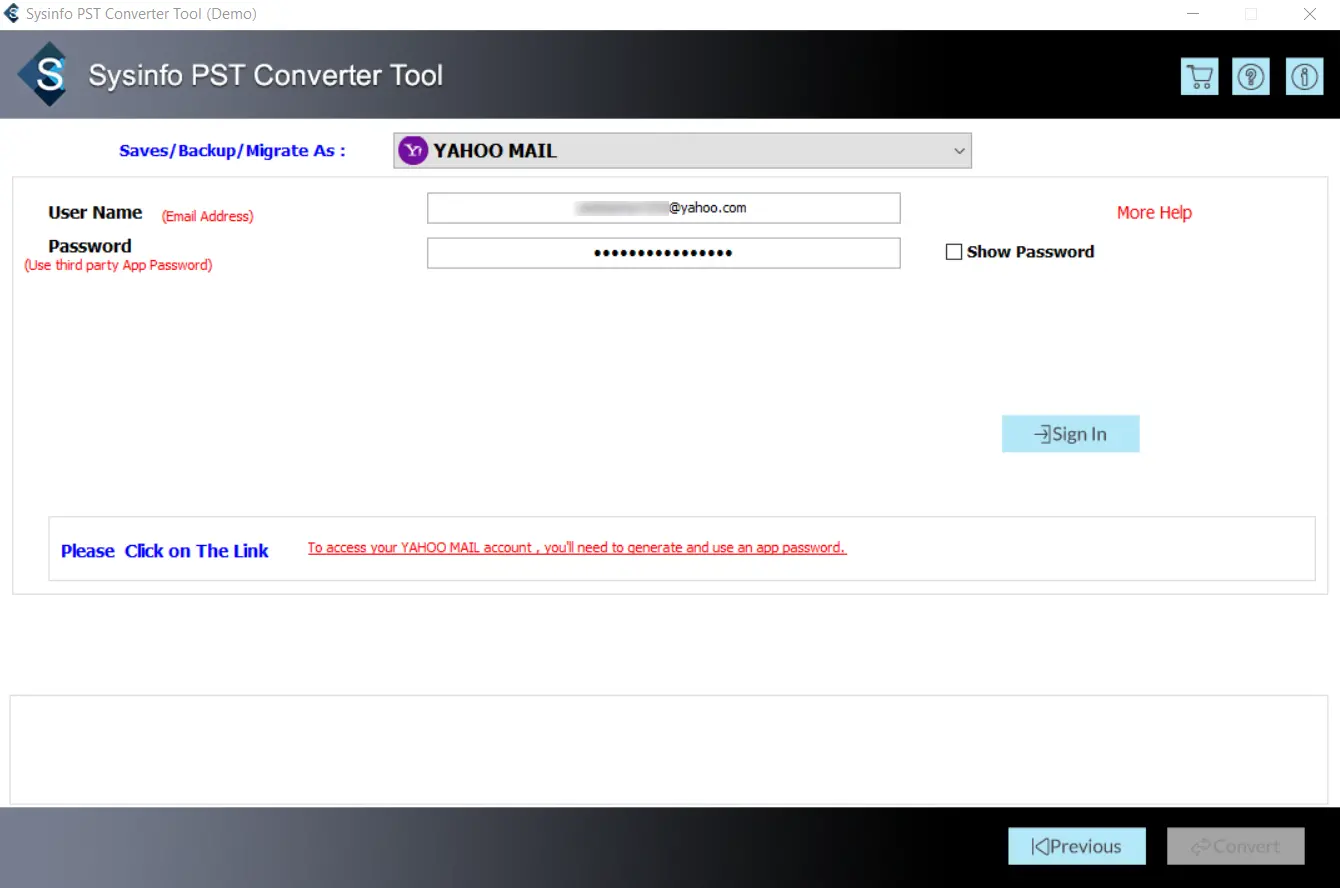Click the 'Saves/Backup/Migrate As :' label

click(x=232, y=151)
